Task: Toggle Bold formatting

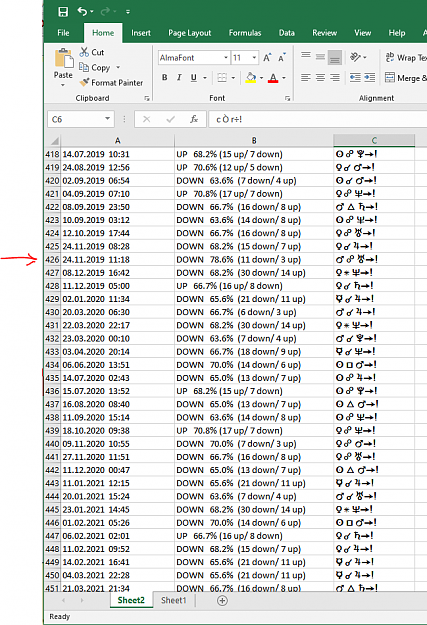Action: pyautogui.click(x=165, y=77)
